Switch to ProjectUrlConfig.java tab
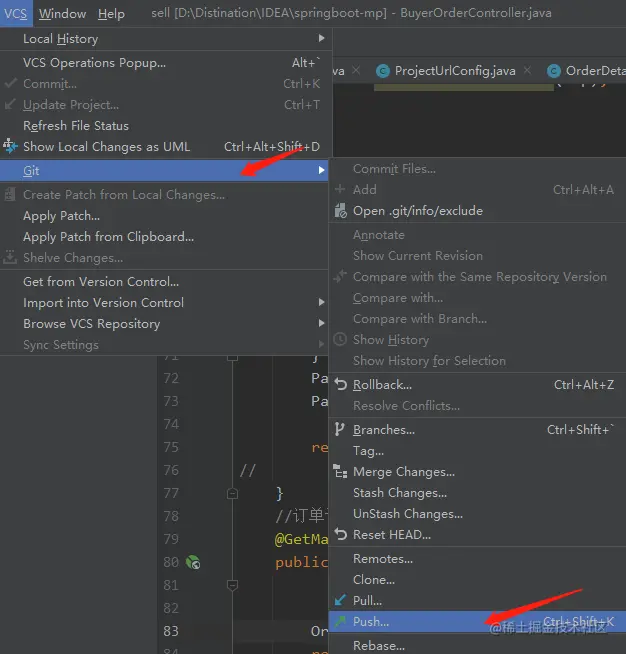Screen dimensions: 626x654 [455, 71]
